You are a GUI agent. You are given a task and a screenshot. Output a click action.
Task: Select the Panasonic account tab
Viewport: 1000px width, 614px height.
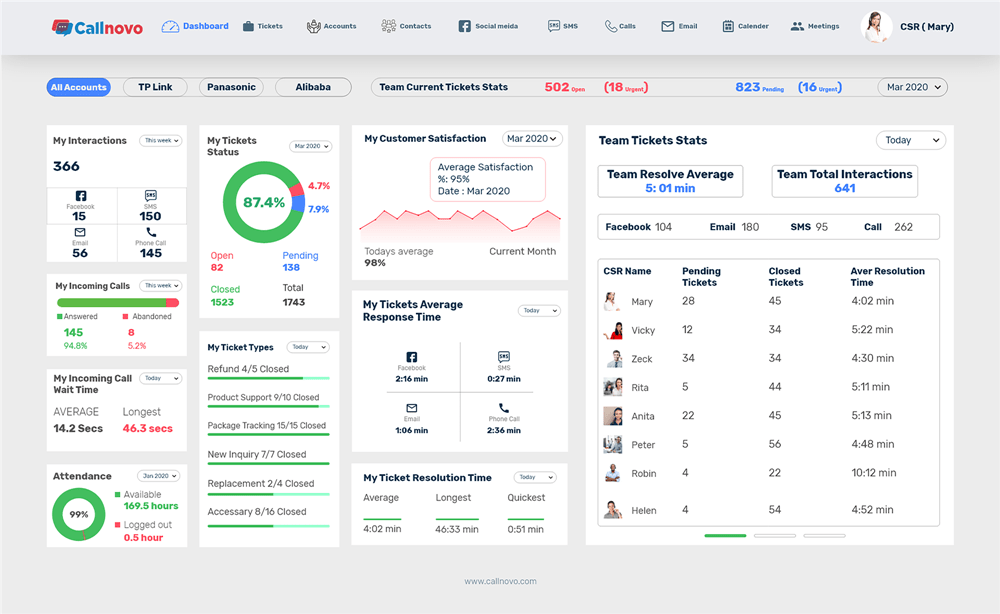(x=231, y=87)
